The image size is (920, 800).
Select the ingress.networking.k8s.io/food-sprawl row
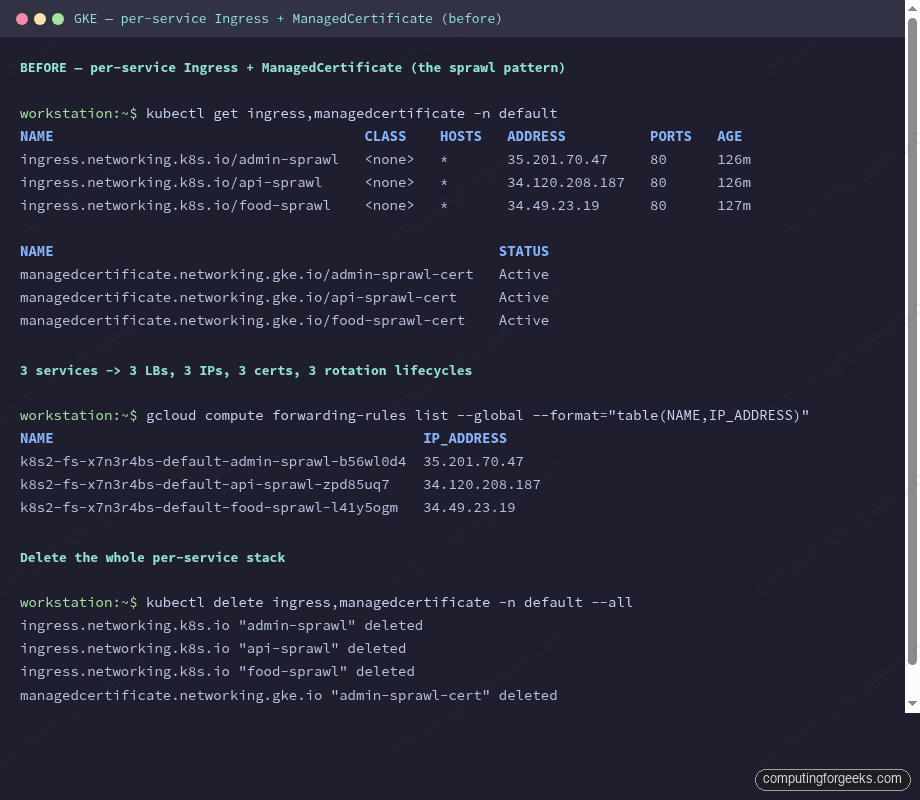pos(175,205)
